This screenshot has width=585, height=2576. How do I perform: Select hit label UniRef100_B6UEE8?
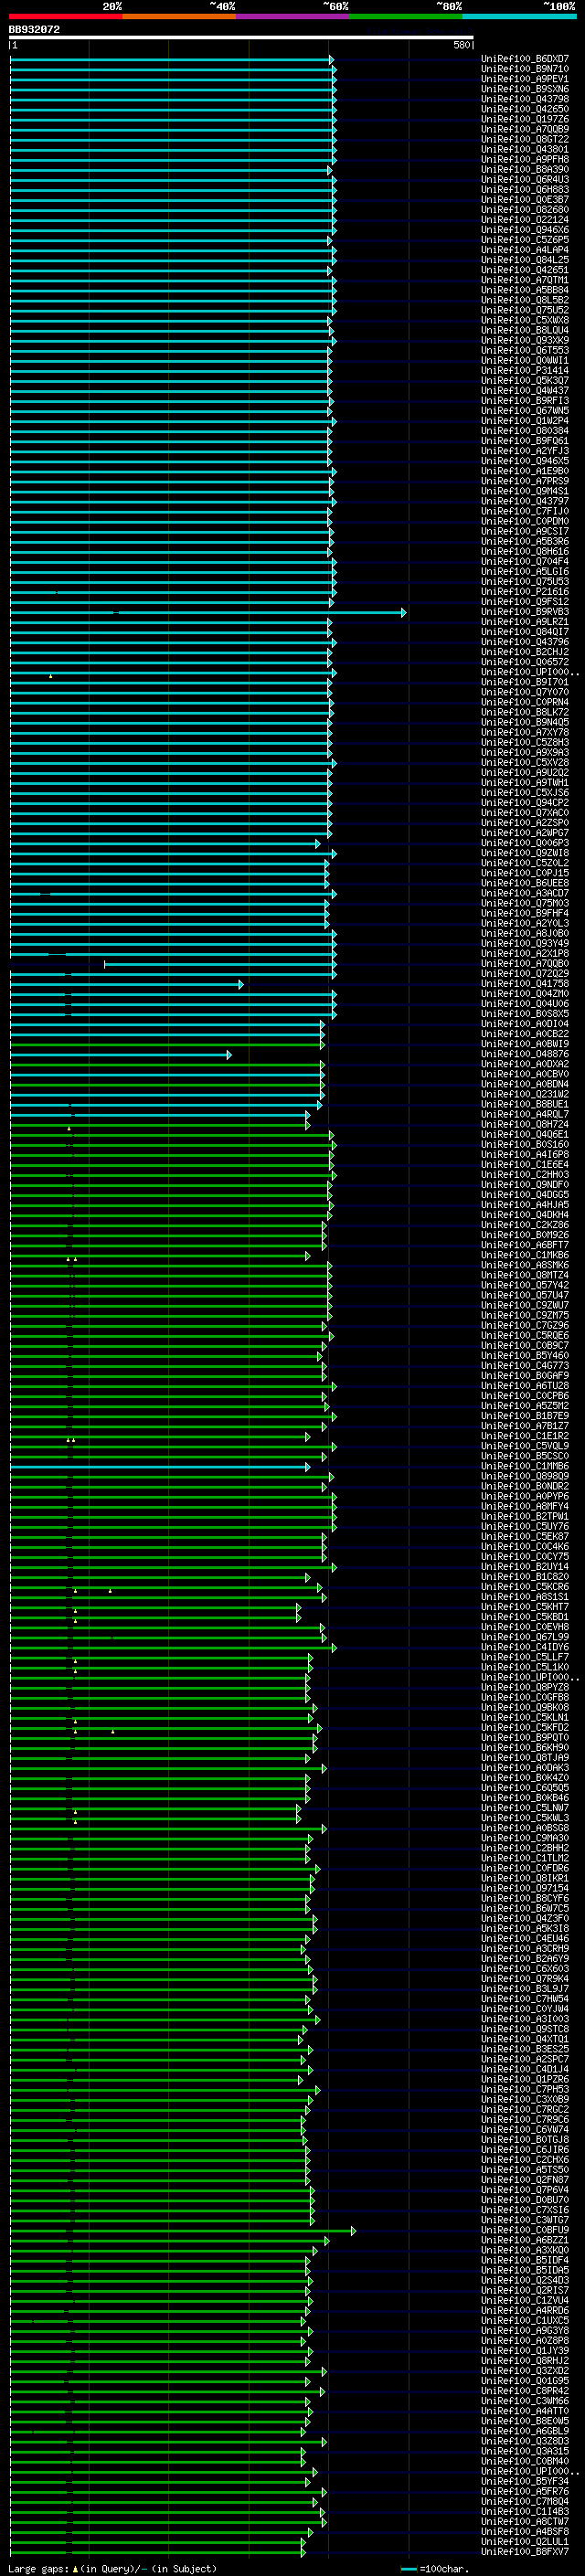pos(525,883)
